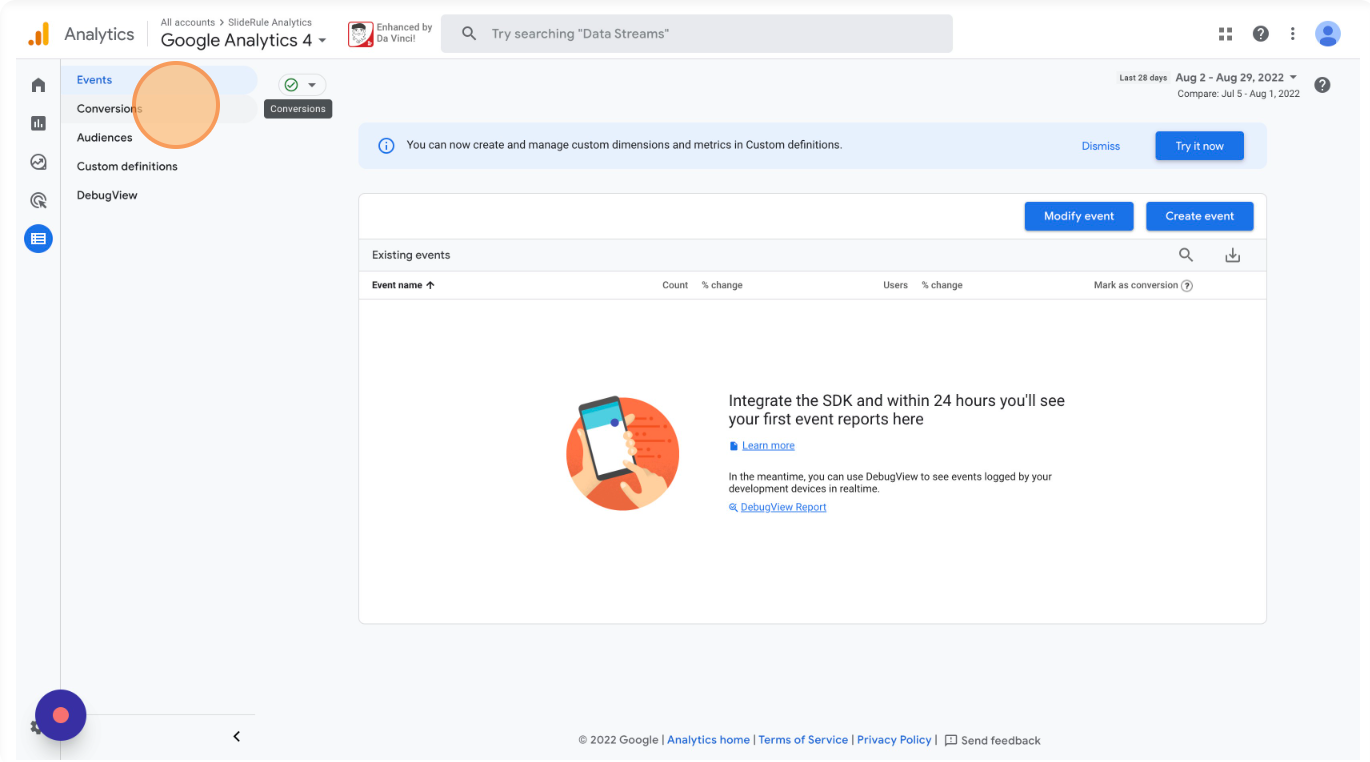The width and height of the screenshot is (1370, 762).
Task: Collapse the side navigation panel
Action: 237,737
